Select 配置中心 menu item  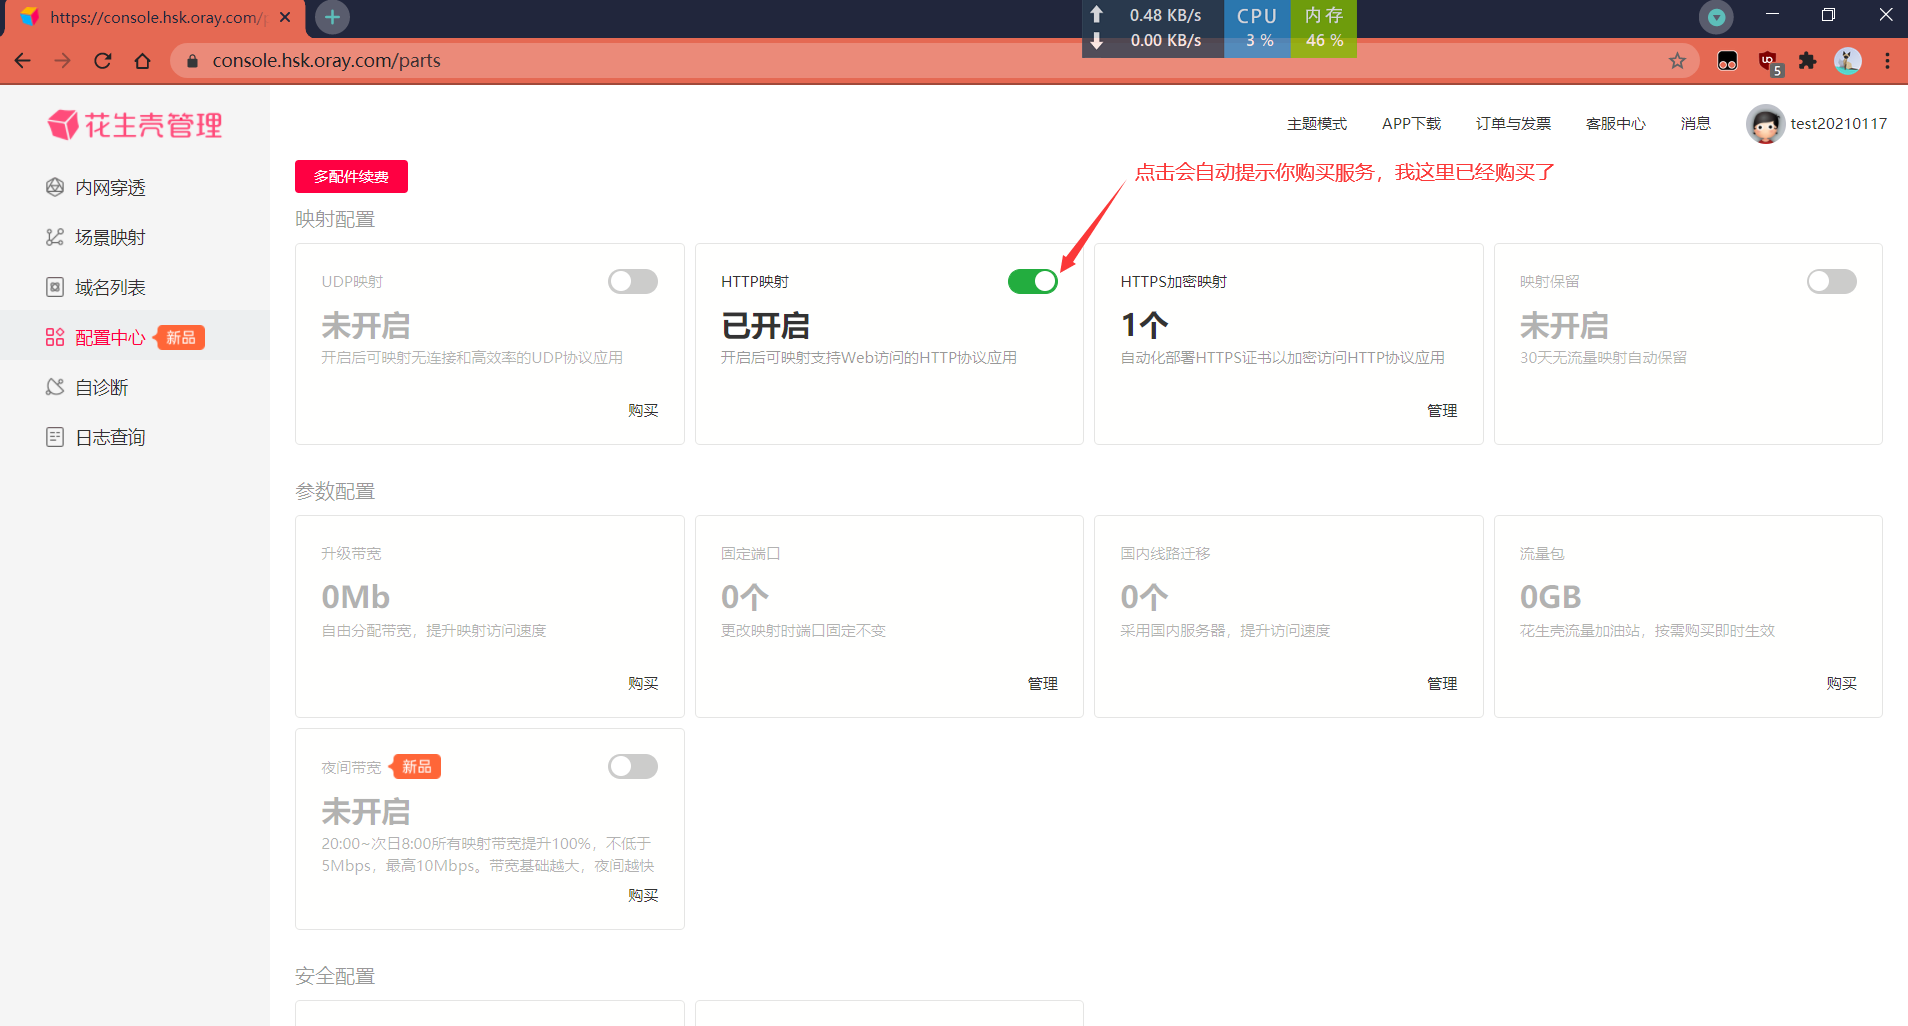(x=110, y=337)
